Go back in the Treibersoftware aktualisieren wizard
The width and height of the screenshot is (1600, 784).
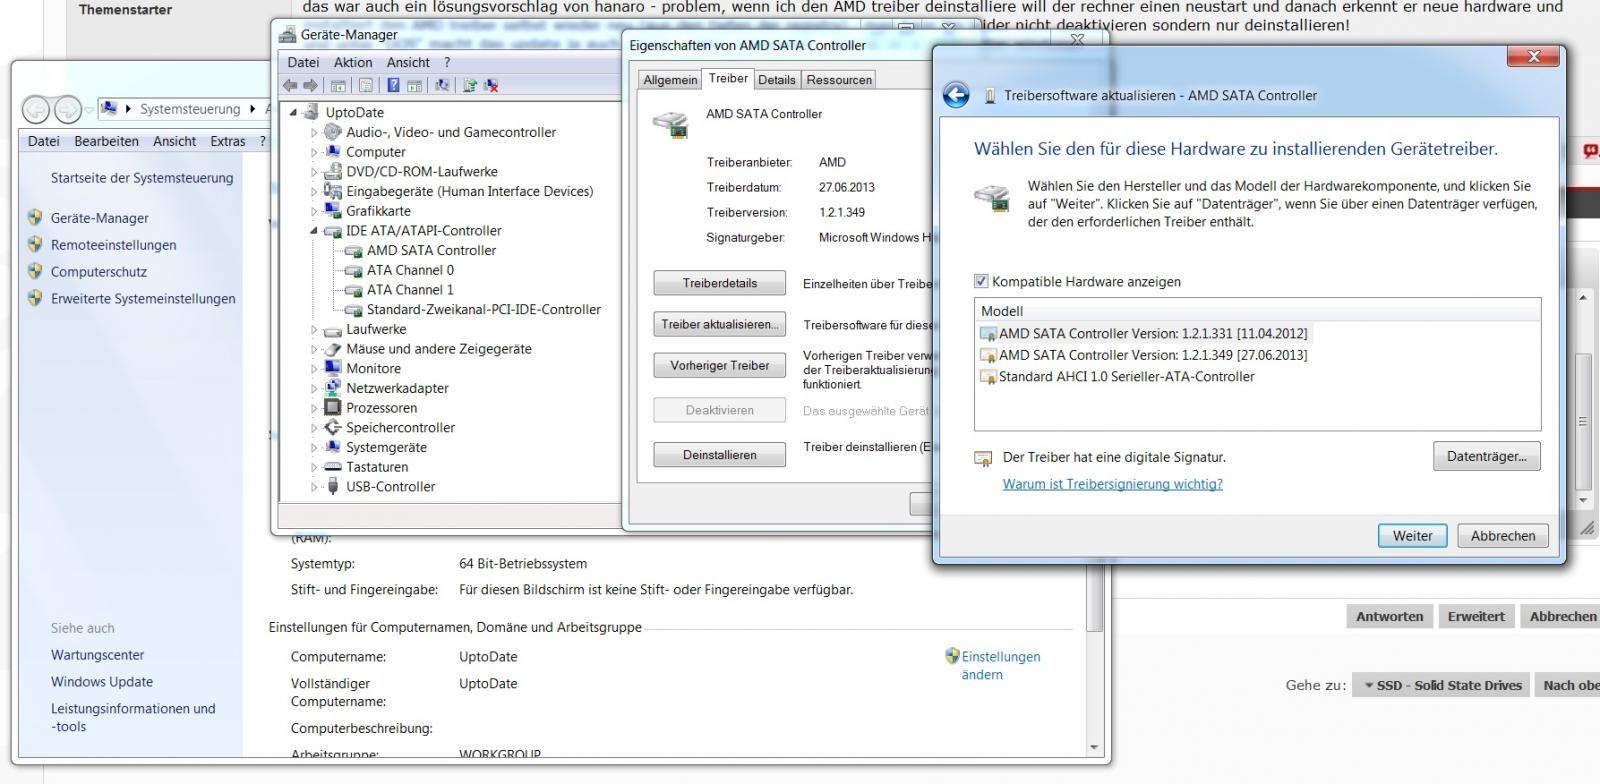pyautogui.click(x=956, y=95)
